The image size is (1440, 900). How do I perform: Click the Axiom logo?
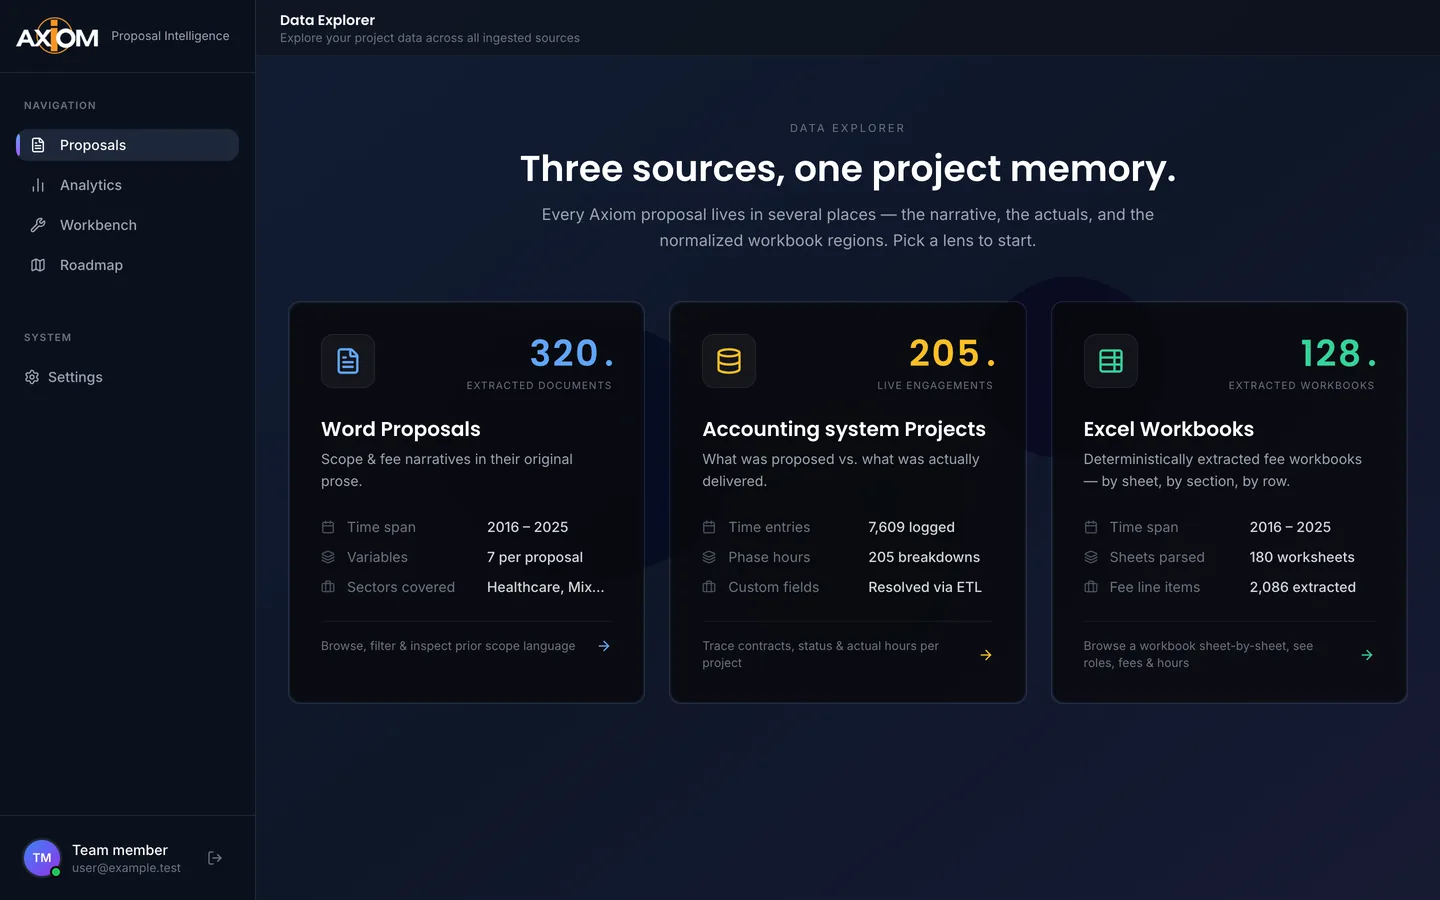point(57,36)
